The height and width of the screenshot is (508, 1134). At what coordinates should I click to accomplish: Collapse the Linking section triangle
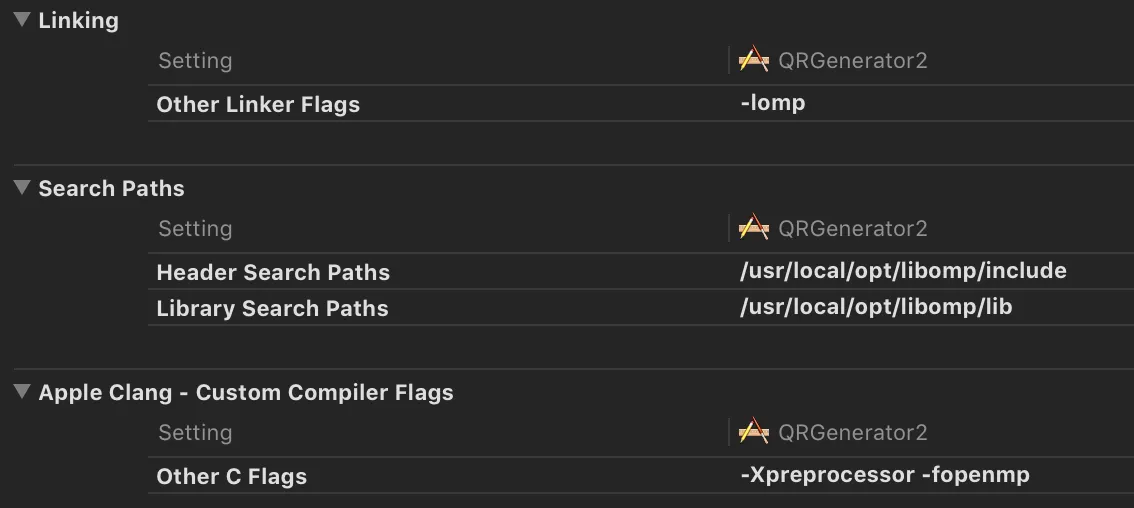22,20
